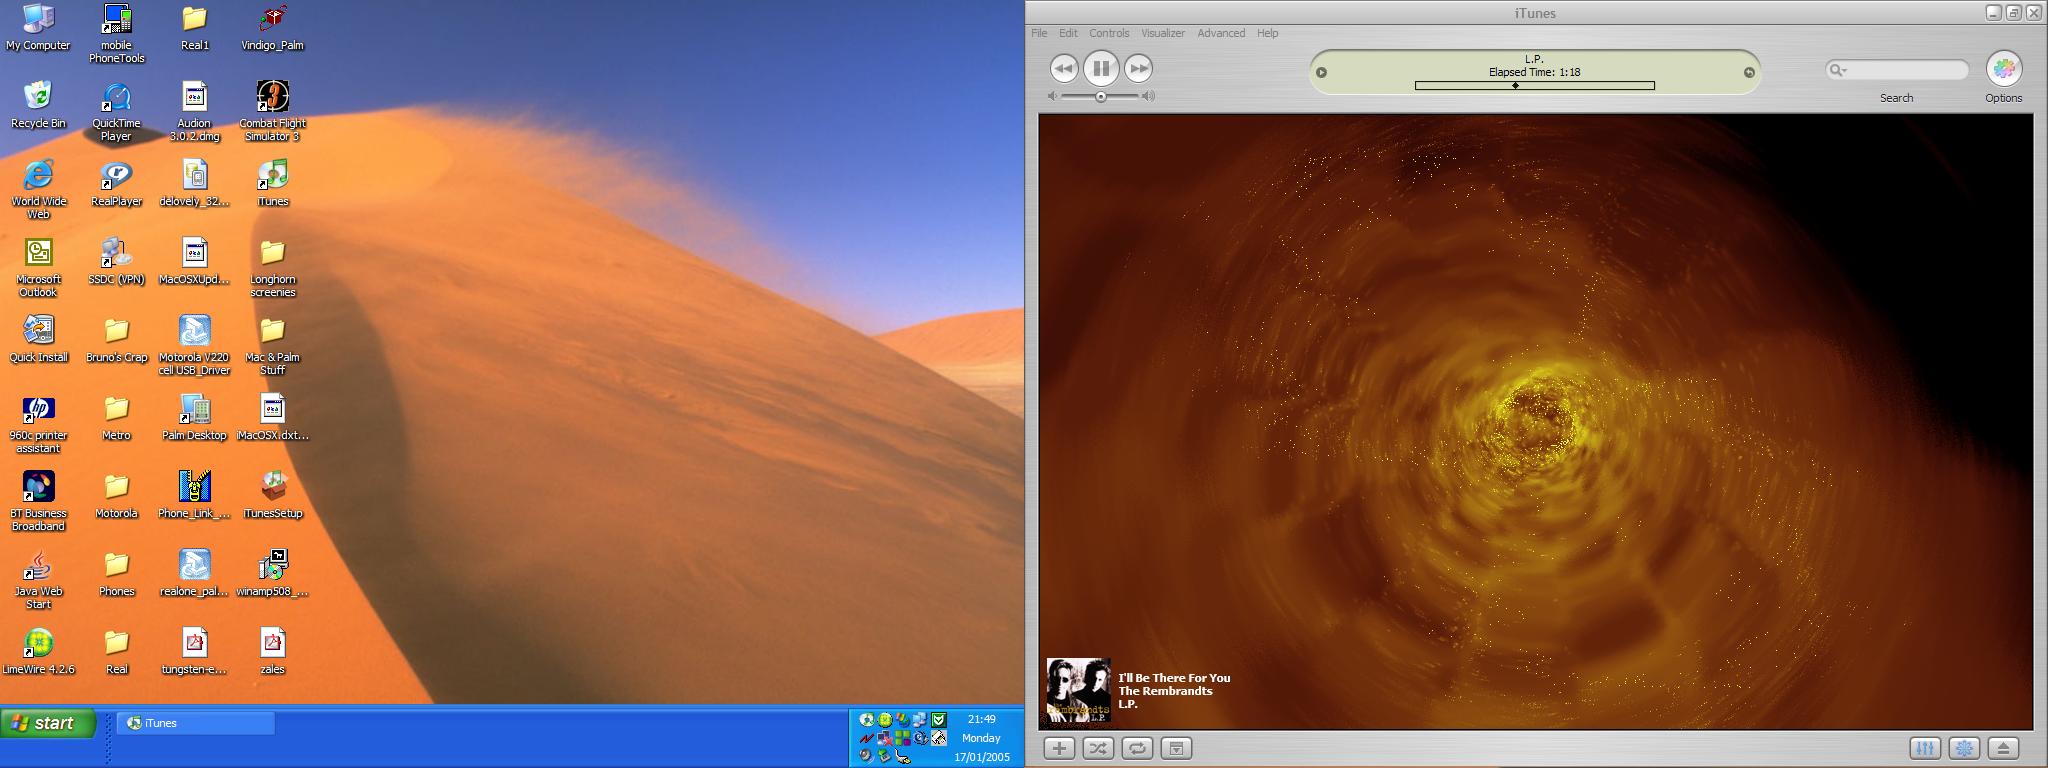The image size is (2048, 768).
Task: Eject the disc with the eject button
Action: [2003, 748]
